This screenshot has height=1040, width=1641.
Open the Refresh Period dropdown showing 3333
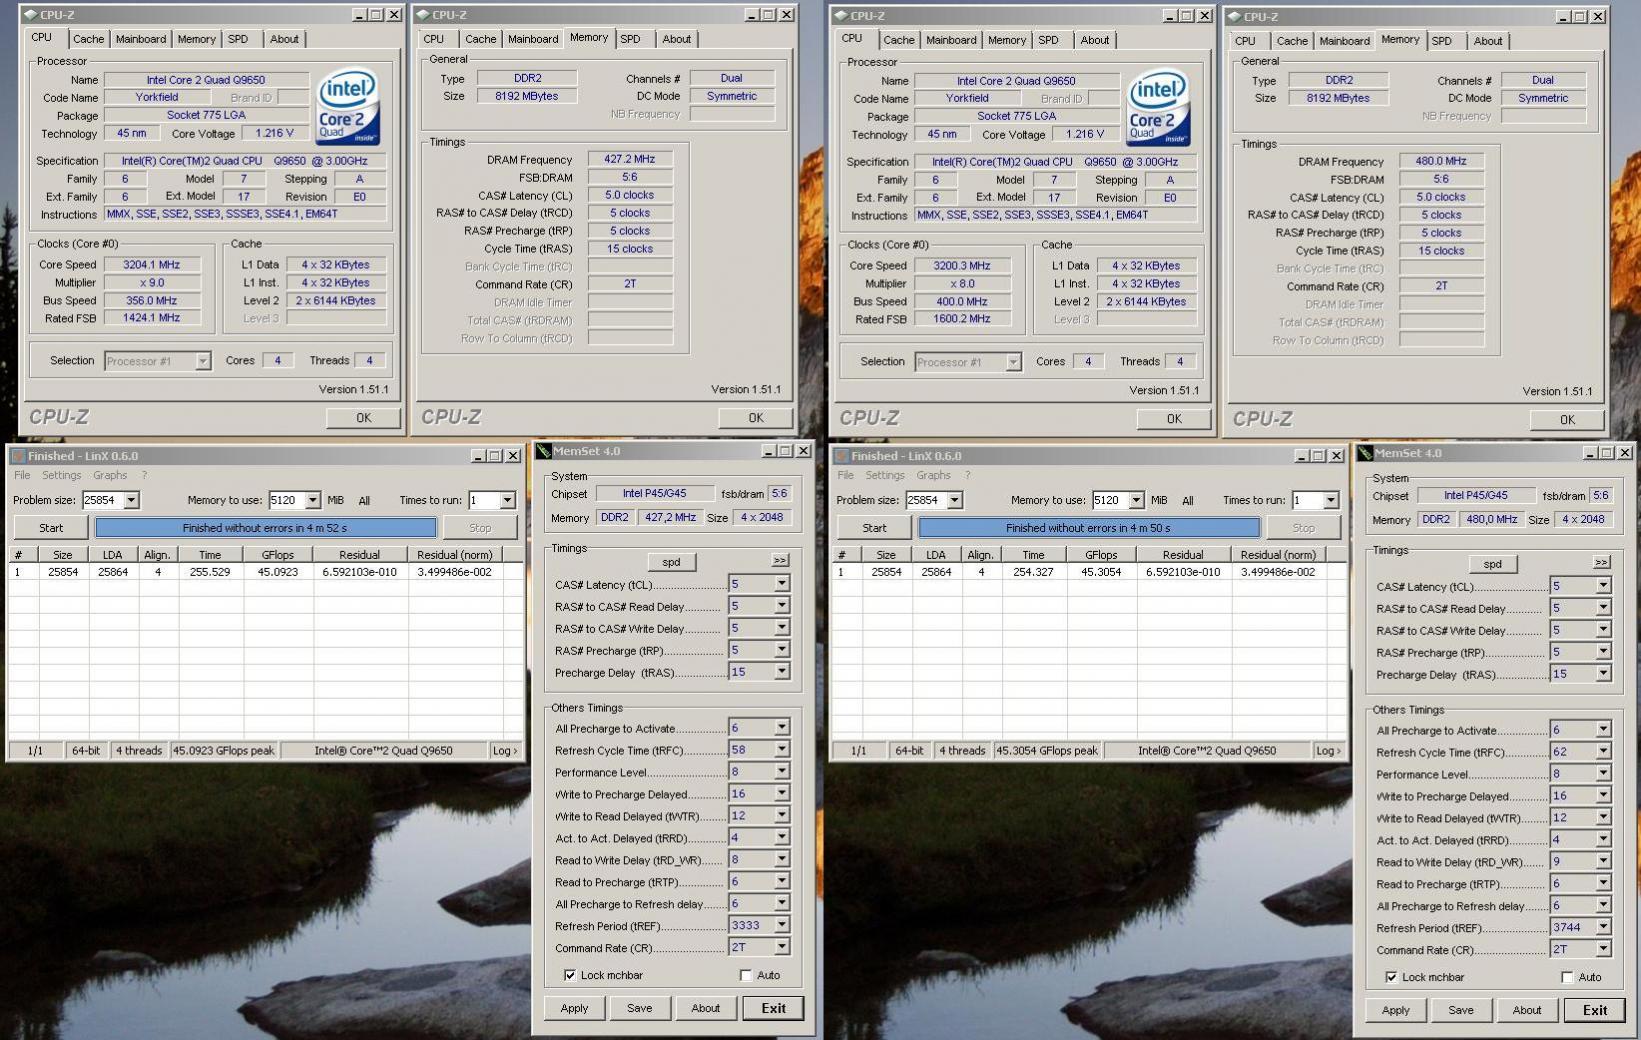(x=782, y=925)
